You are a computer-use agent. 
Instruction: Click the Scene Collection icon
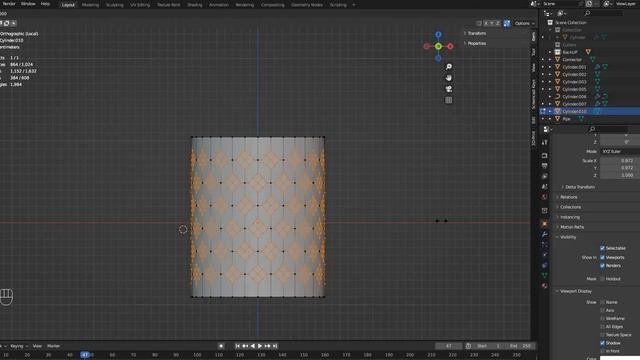coord(550,22)
